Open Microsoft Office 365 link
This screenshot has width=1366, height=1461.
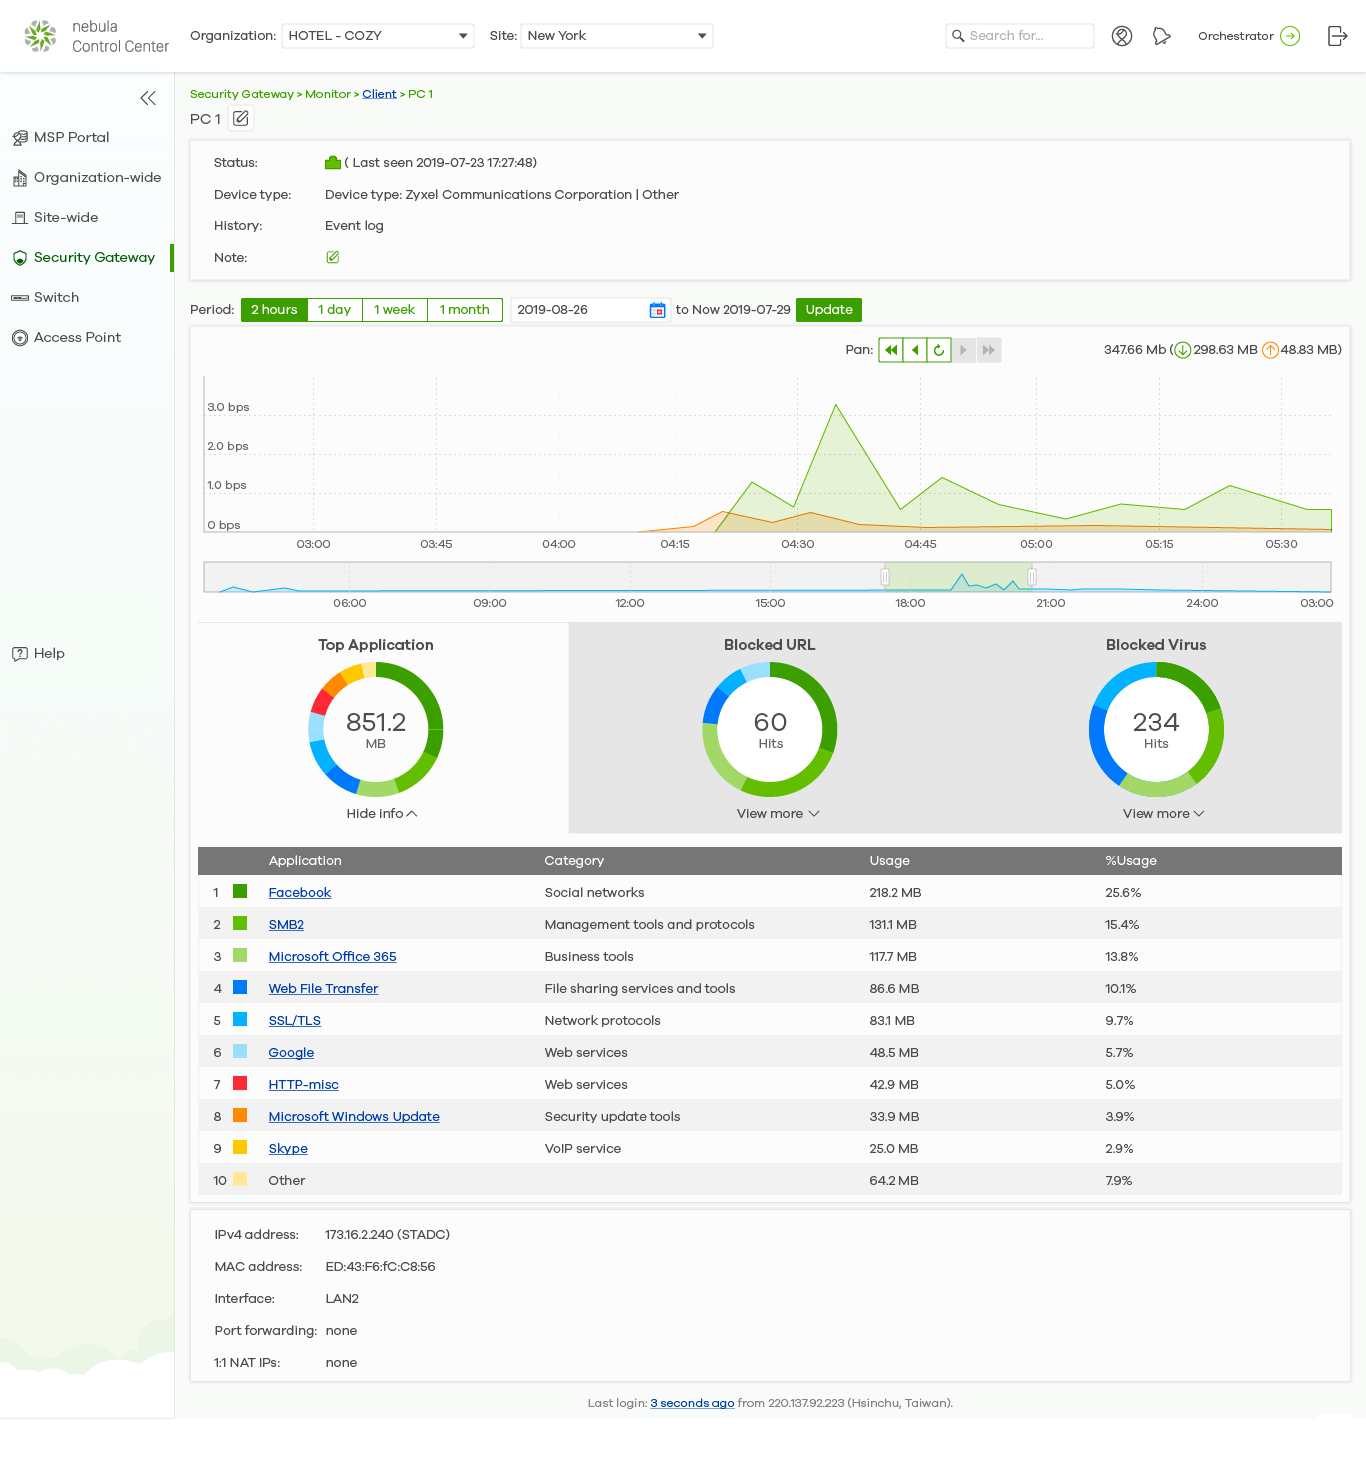coord(332,957)
